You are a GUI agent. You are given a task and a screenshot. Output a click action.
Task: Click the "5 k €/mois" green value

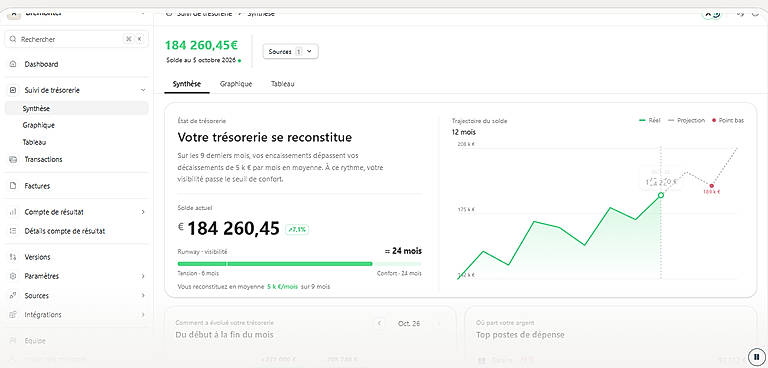click(x=283, y=286)
